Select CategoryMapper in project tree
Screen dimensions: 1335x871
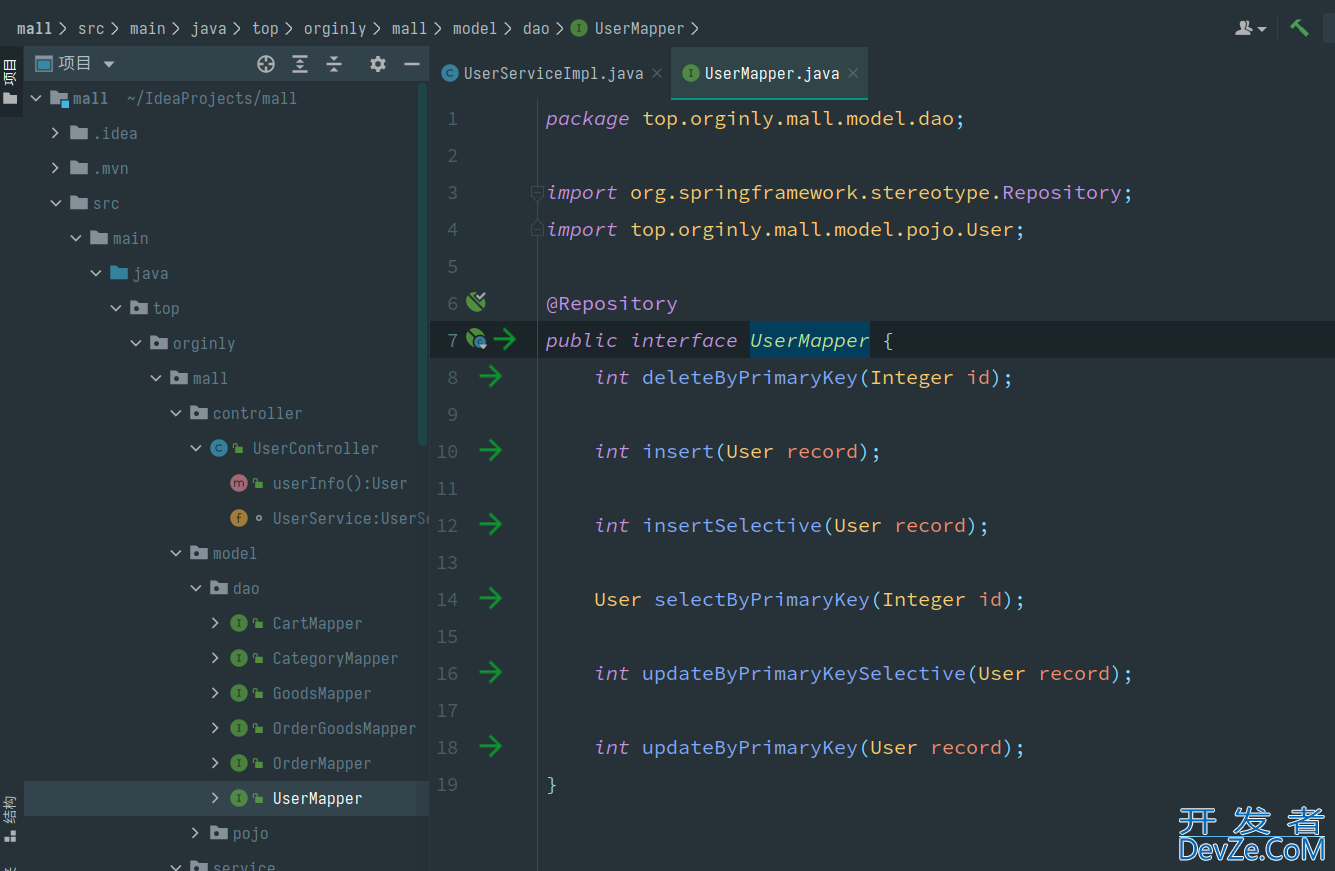335,658
